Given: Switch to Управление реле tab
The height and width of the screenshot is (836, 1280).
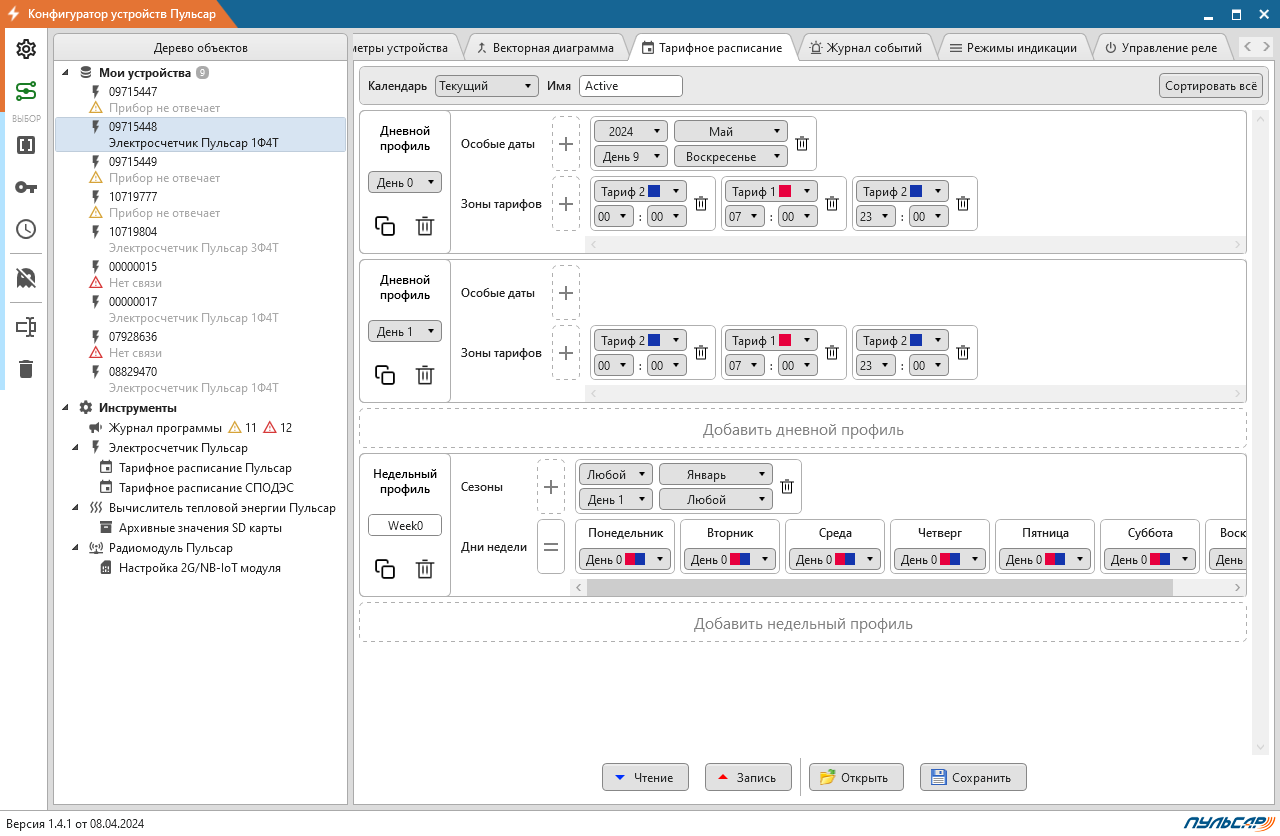Looking at the screenshot, I should 1161,47.
